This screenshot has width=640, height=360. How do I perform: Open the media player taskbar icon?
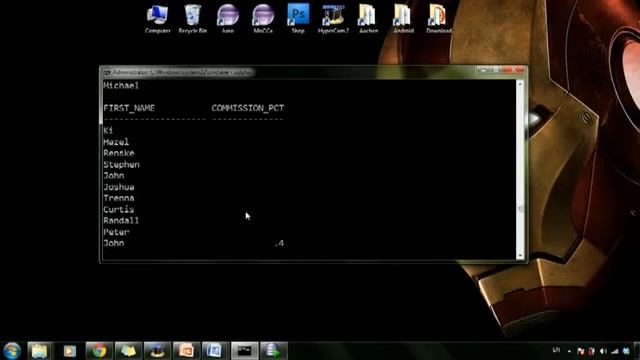[69, 351]
